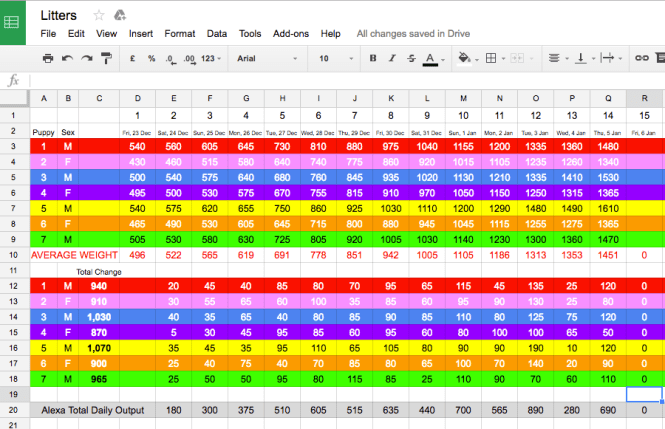Click the Litters document title

click(x=58, y=15)
